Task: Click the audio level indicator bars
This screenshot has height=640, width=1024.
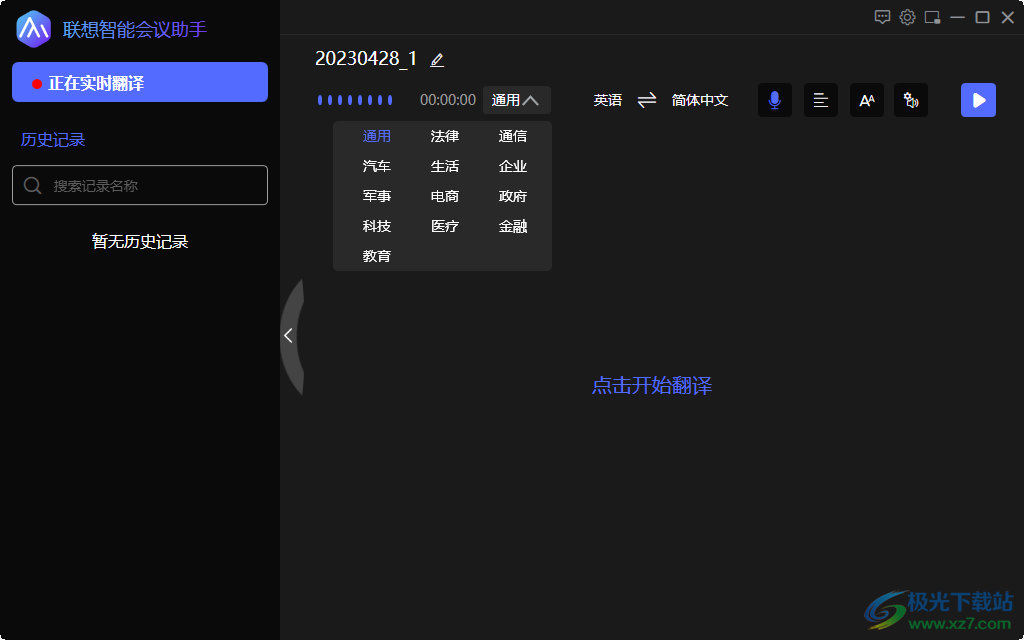Action: pos(355,100)
